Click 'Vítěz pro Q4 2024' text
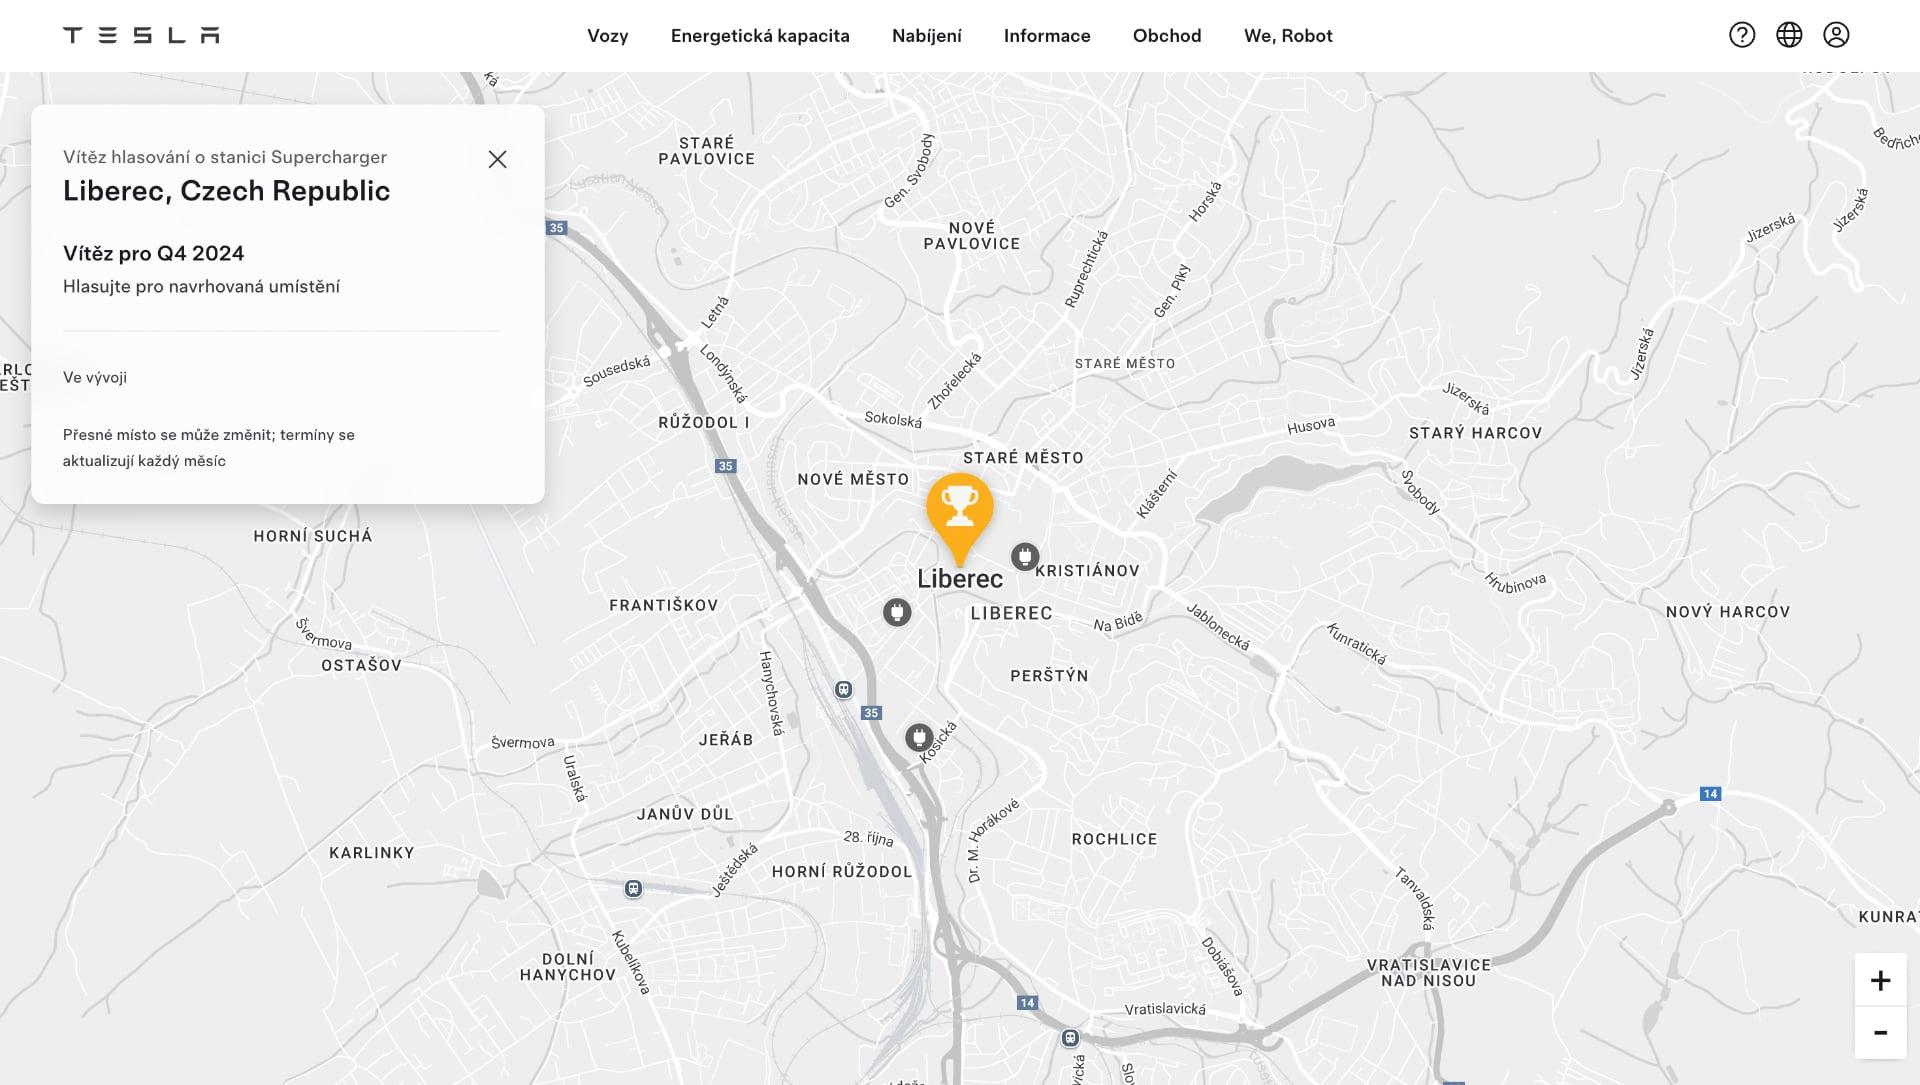 point(153,254)
